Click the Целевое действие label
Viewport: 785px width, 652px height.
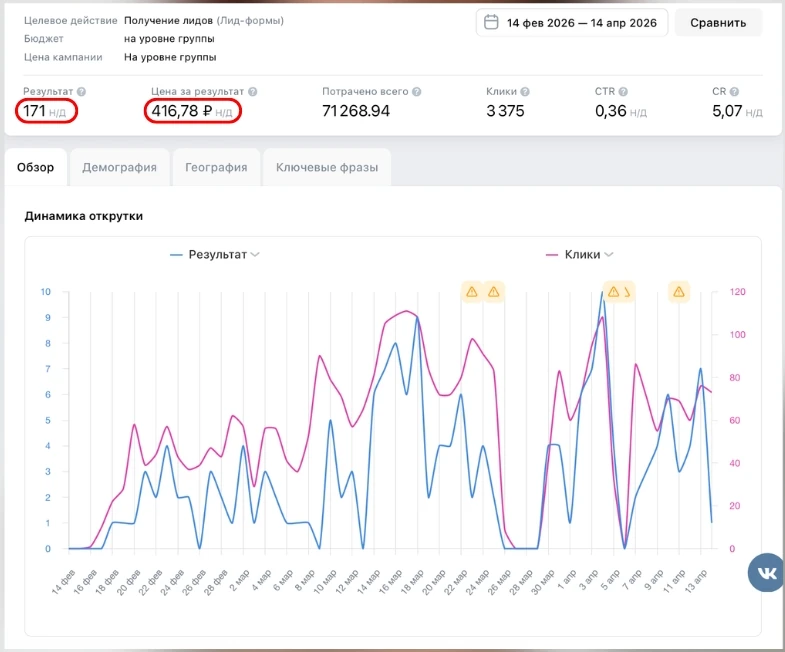click(x=71, y=21)
